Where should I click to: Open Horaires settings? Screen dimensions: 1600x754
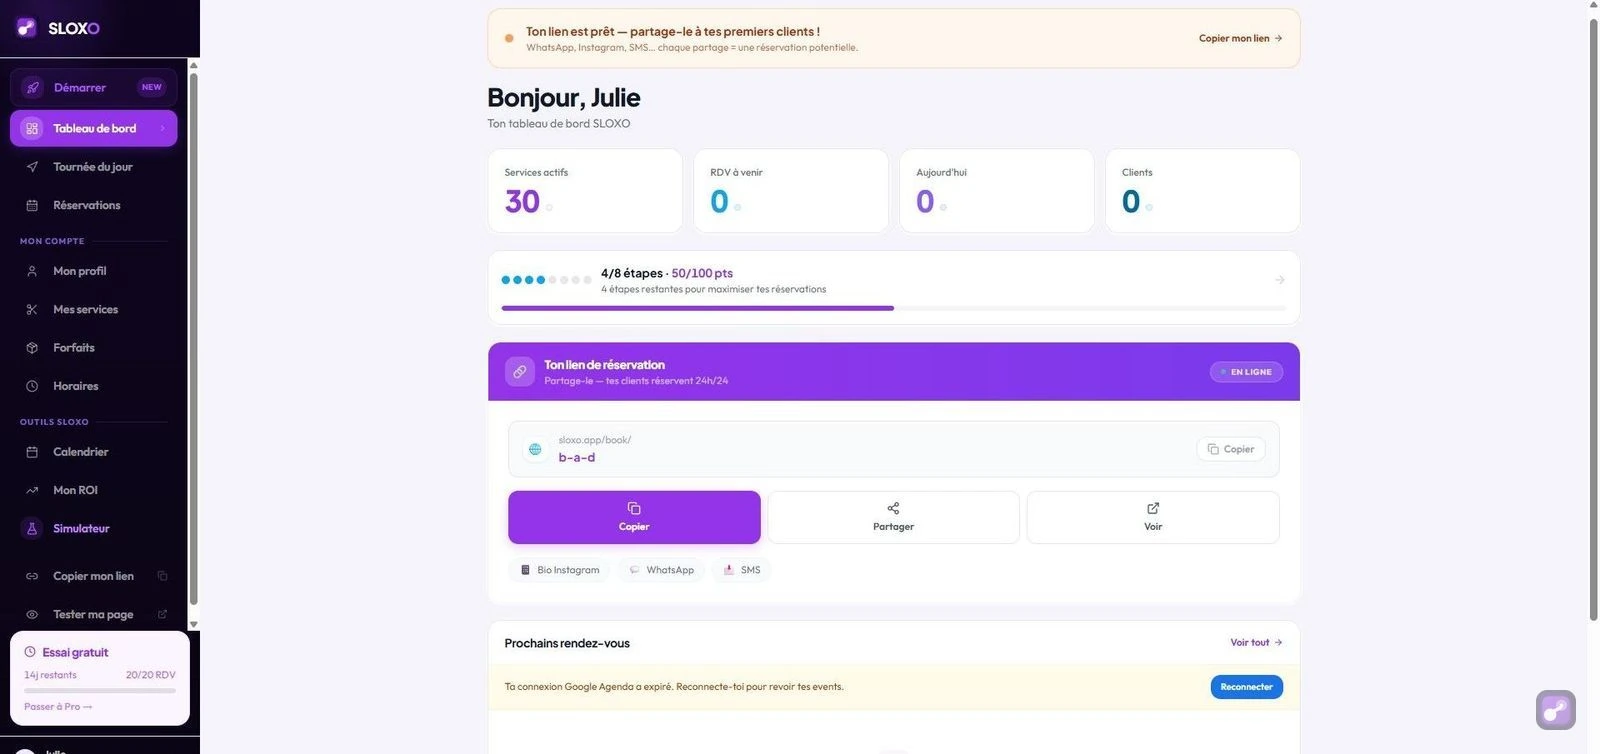pos(94,386)
